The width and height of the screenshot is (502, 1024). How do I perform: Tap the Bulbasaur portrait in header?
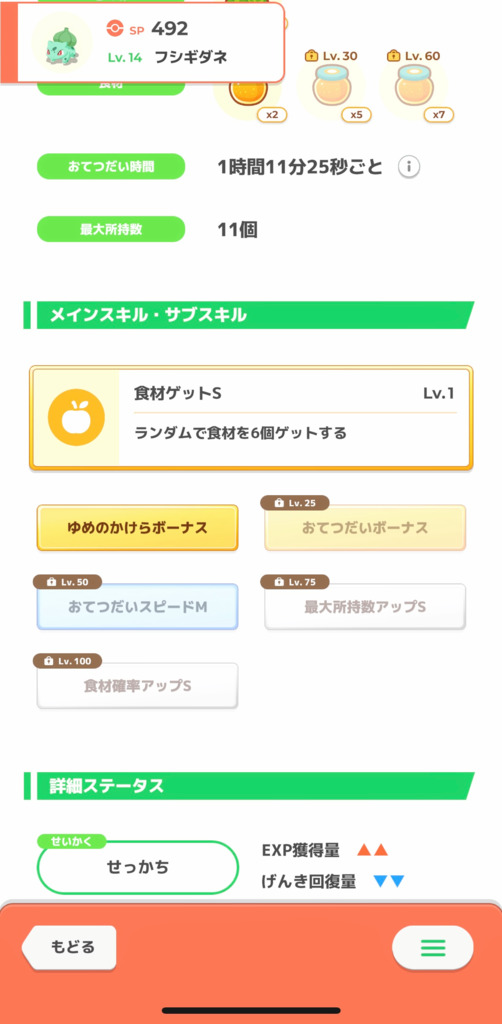62,43
